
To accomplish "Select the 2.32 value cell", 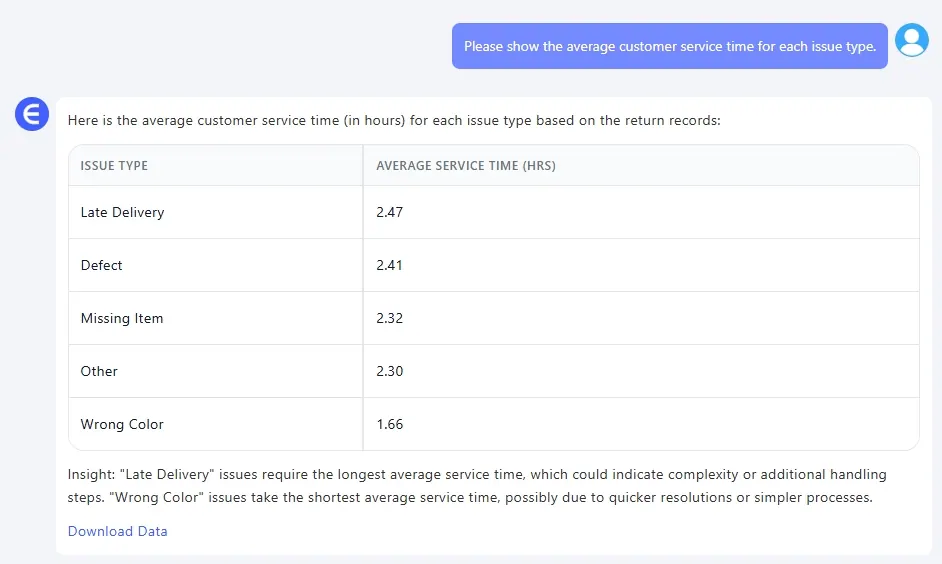I will 390,318.
